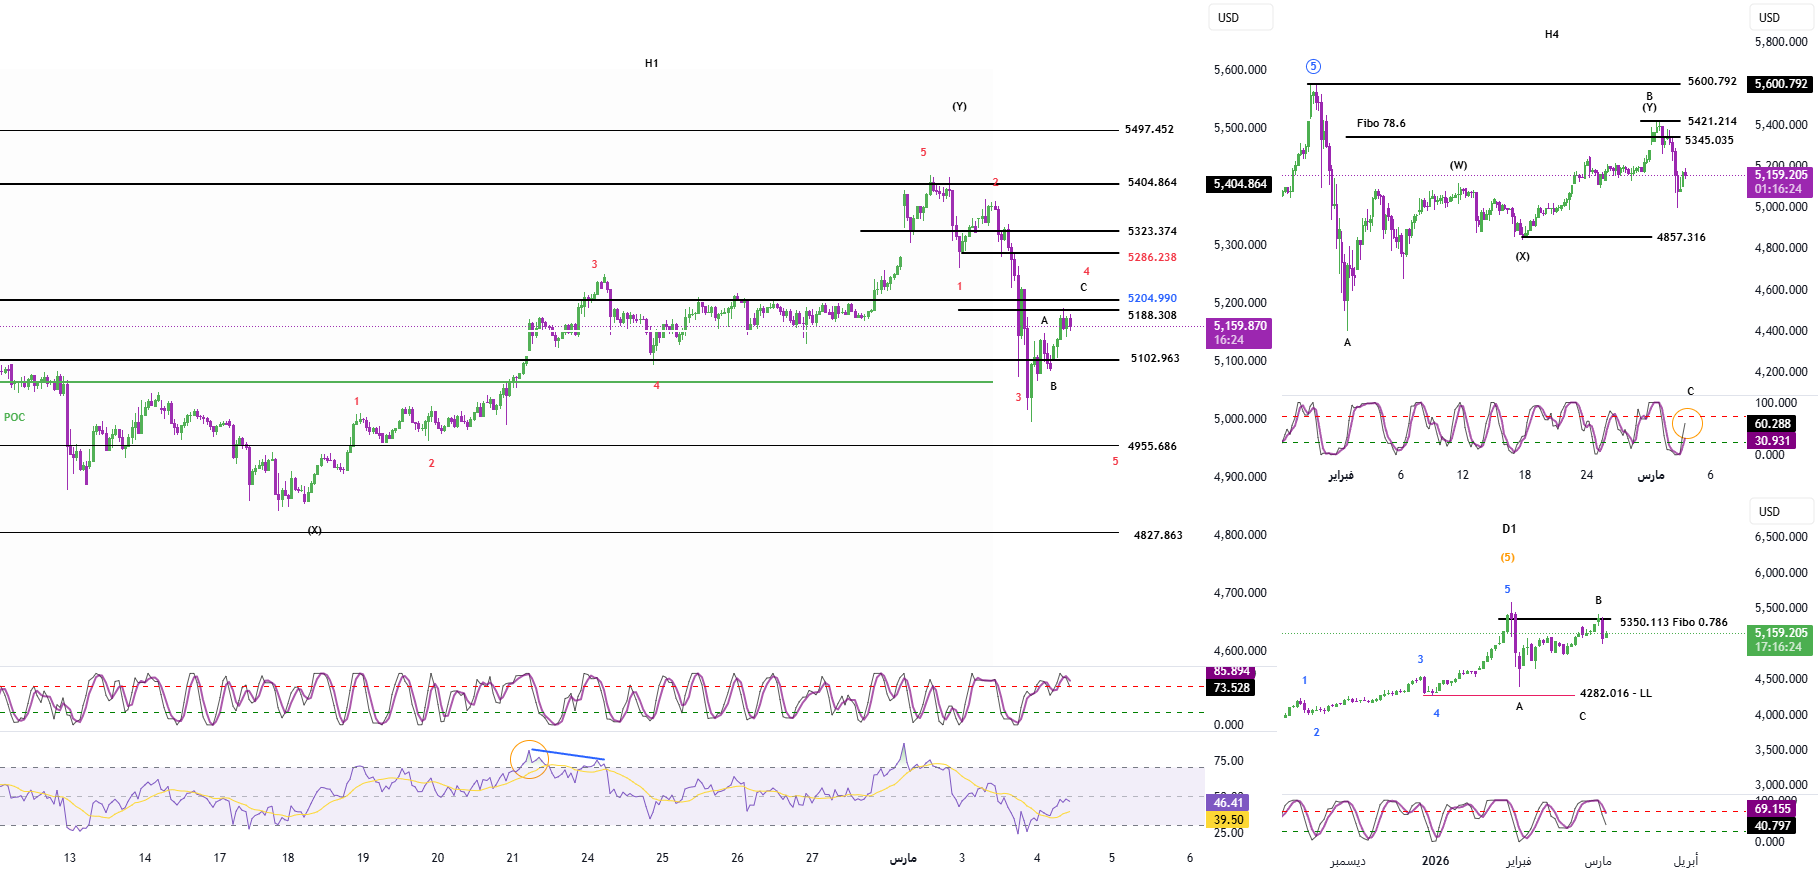Click the D1 timeframe title label
The width and height of the screenshot is (1818, 875).
click(1509, 529)
